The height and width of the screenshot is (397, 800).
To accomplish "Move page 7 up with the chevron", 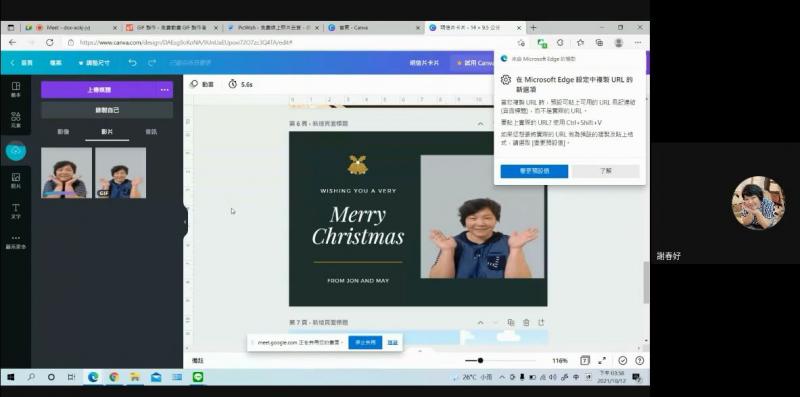I will [x=480, y=322].
